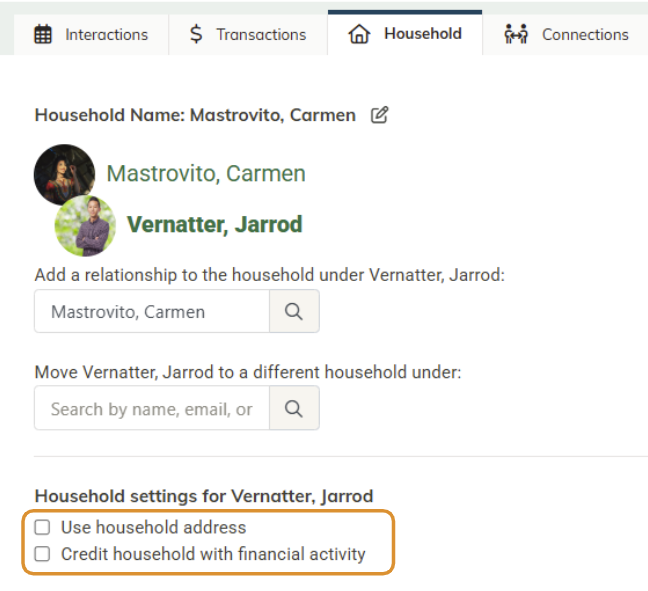Click the edit household name pencil icon
The height and width of the screenshot is (591, 648).
tap(379, 115)
